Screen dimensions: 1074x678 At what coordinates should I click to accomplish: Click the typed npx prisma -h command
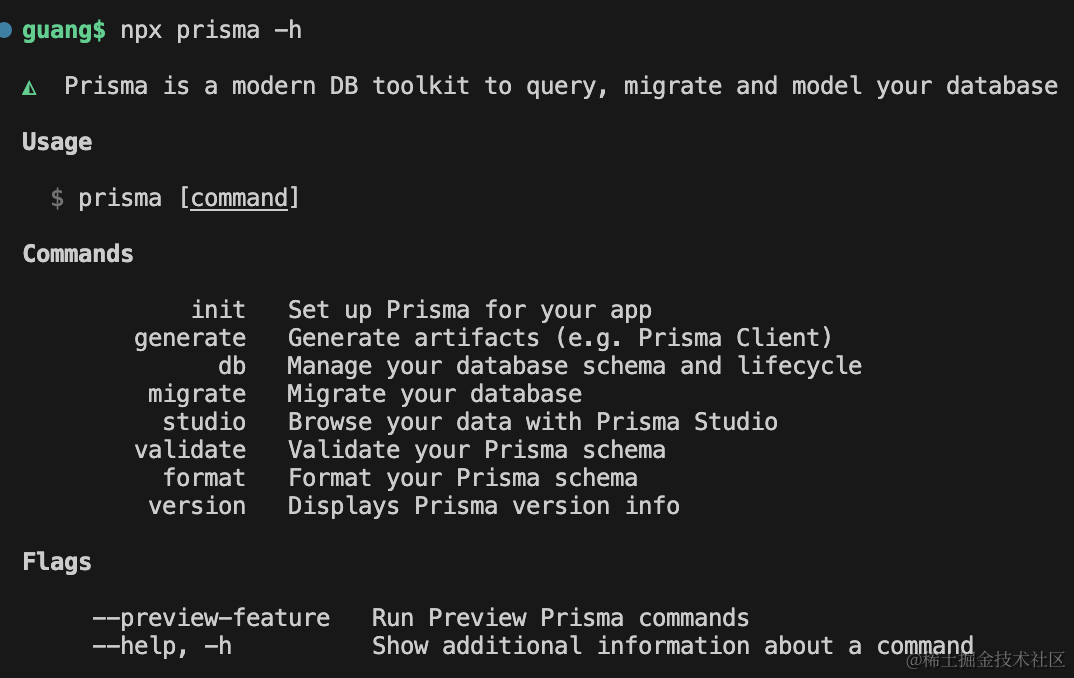pos(211,30)
